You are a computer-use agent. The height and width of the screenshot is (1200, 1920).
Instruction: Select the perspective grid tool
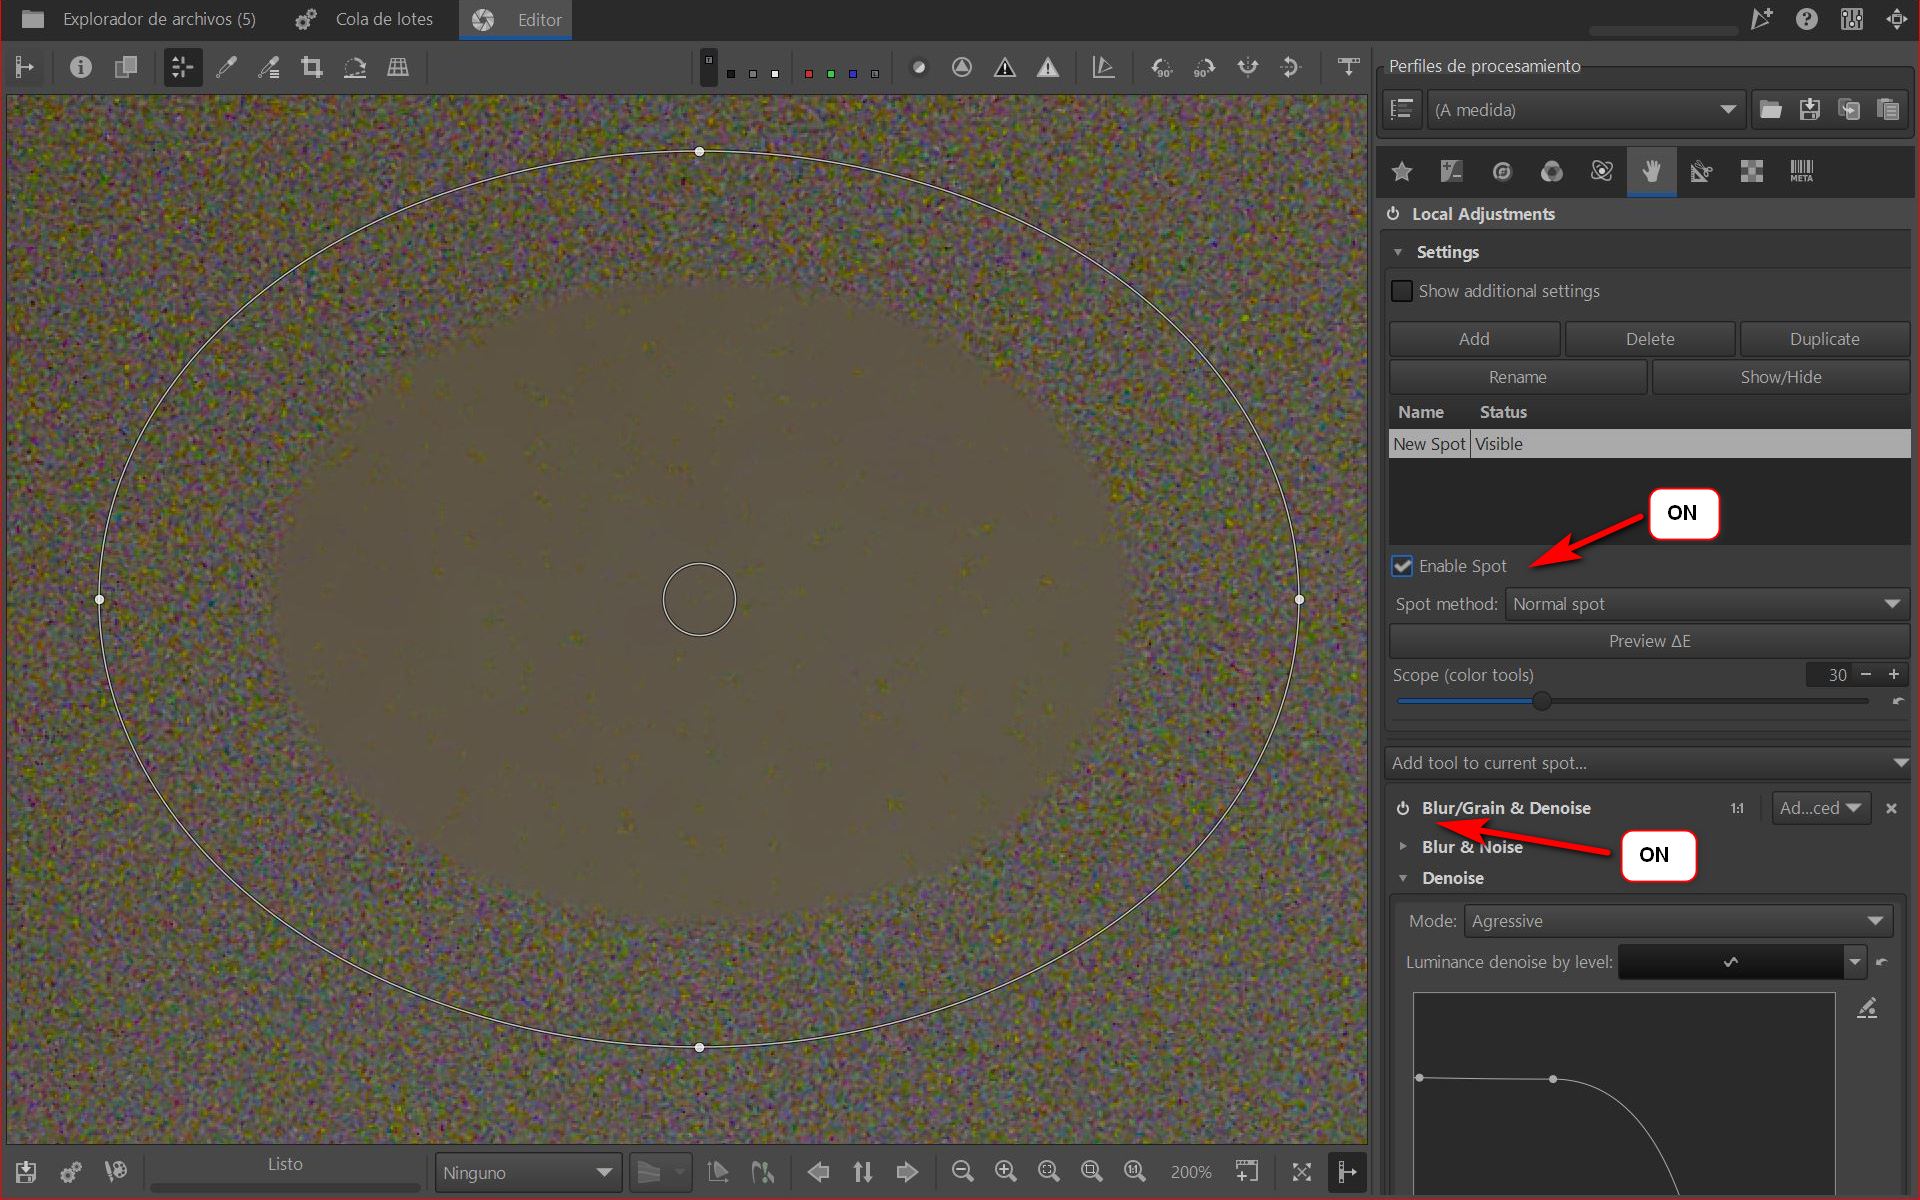pos(398,67)
